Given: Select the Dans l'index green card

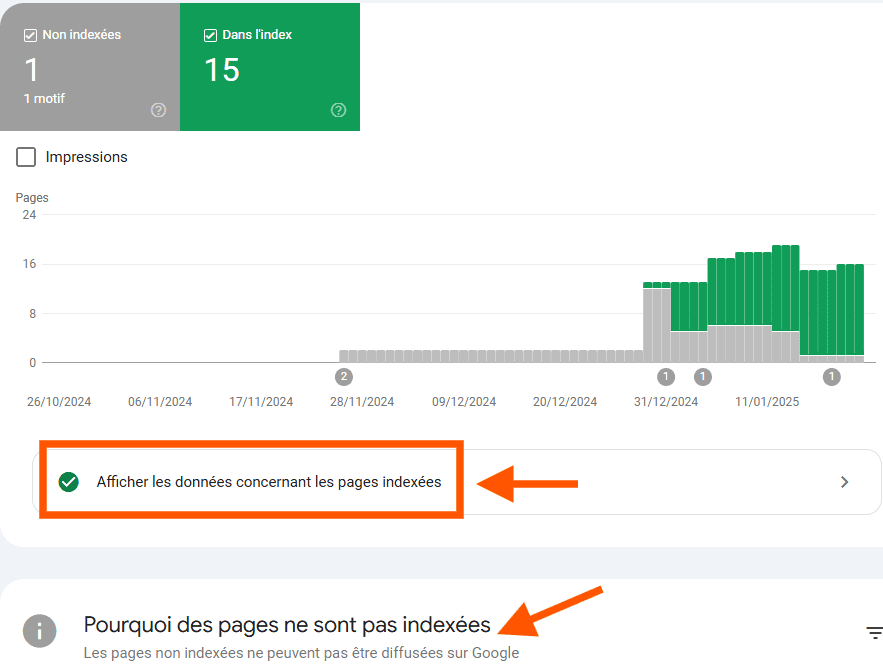Looking at the screenshot, I should [270, 67].
